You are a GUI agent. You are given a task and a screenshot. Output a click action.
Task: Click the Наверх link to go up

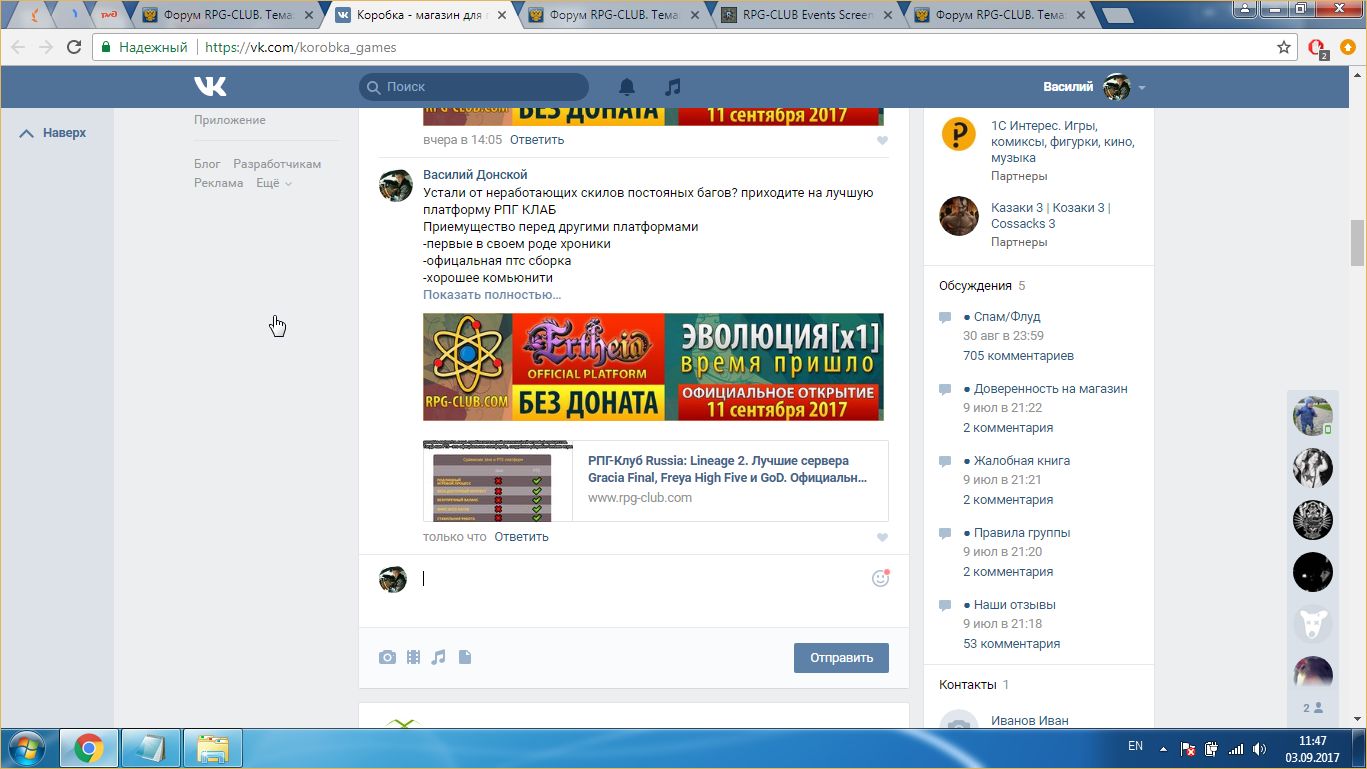coord(53,133)
